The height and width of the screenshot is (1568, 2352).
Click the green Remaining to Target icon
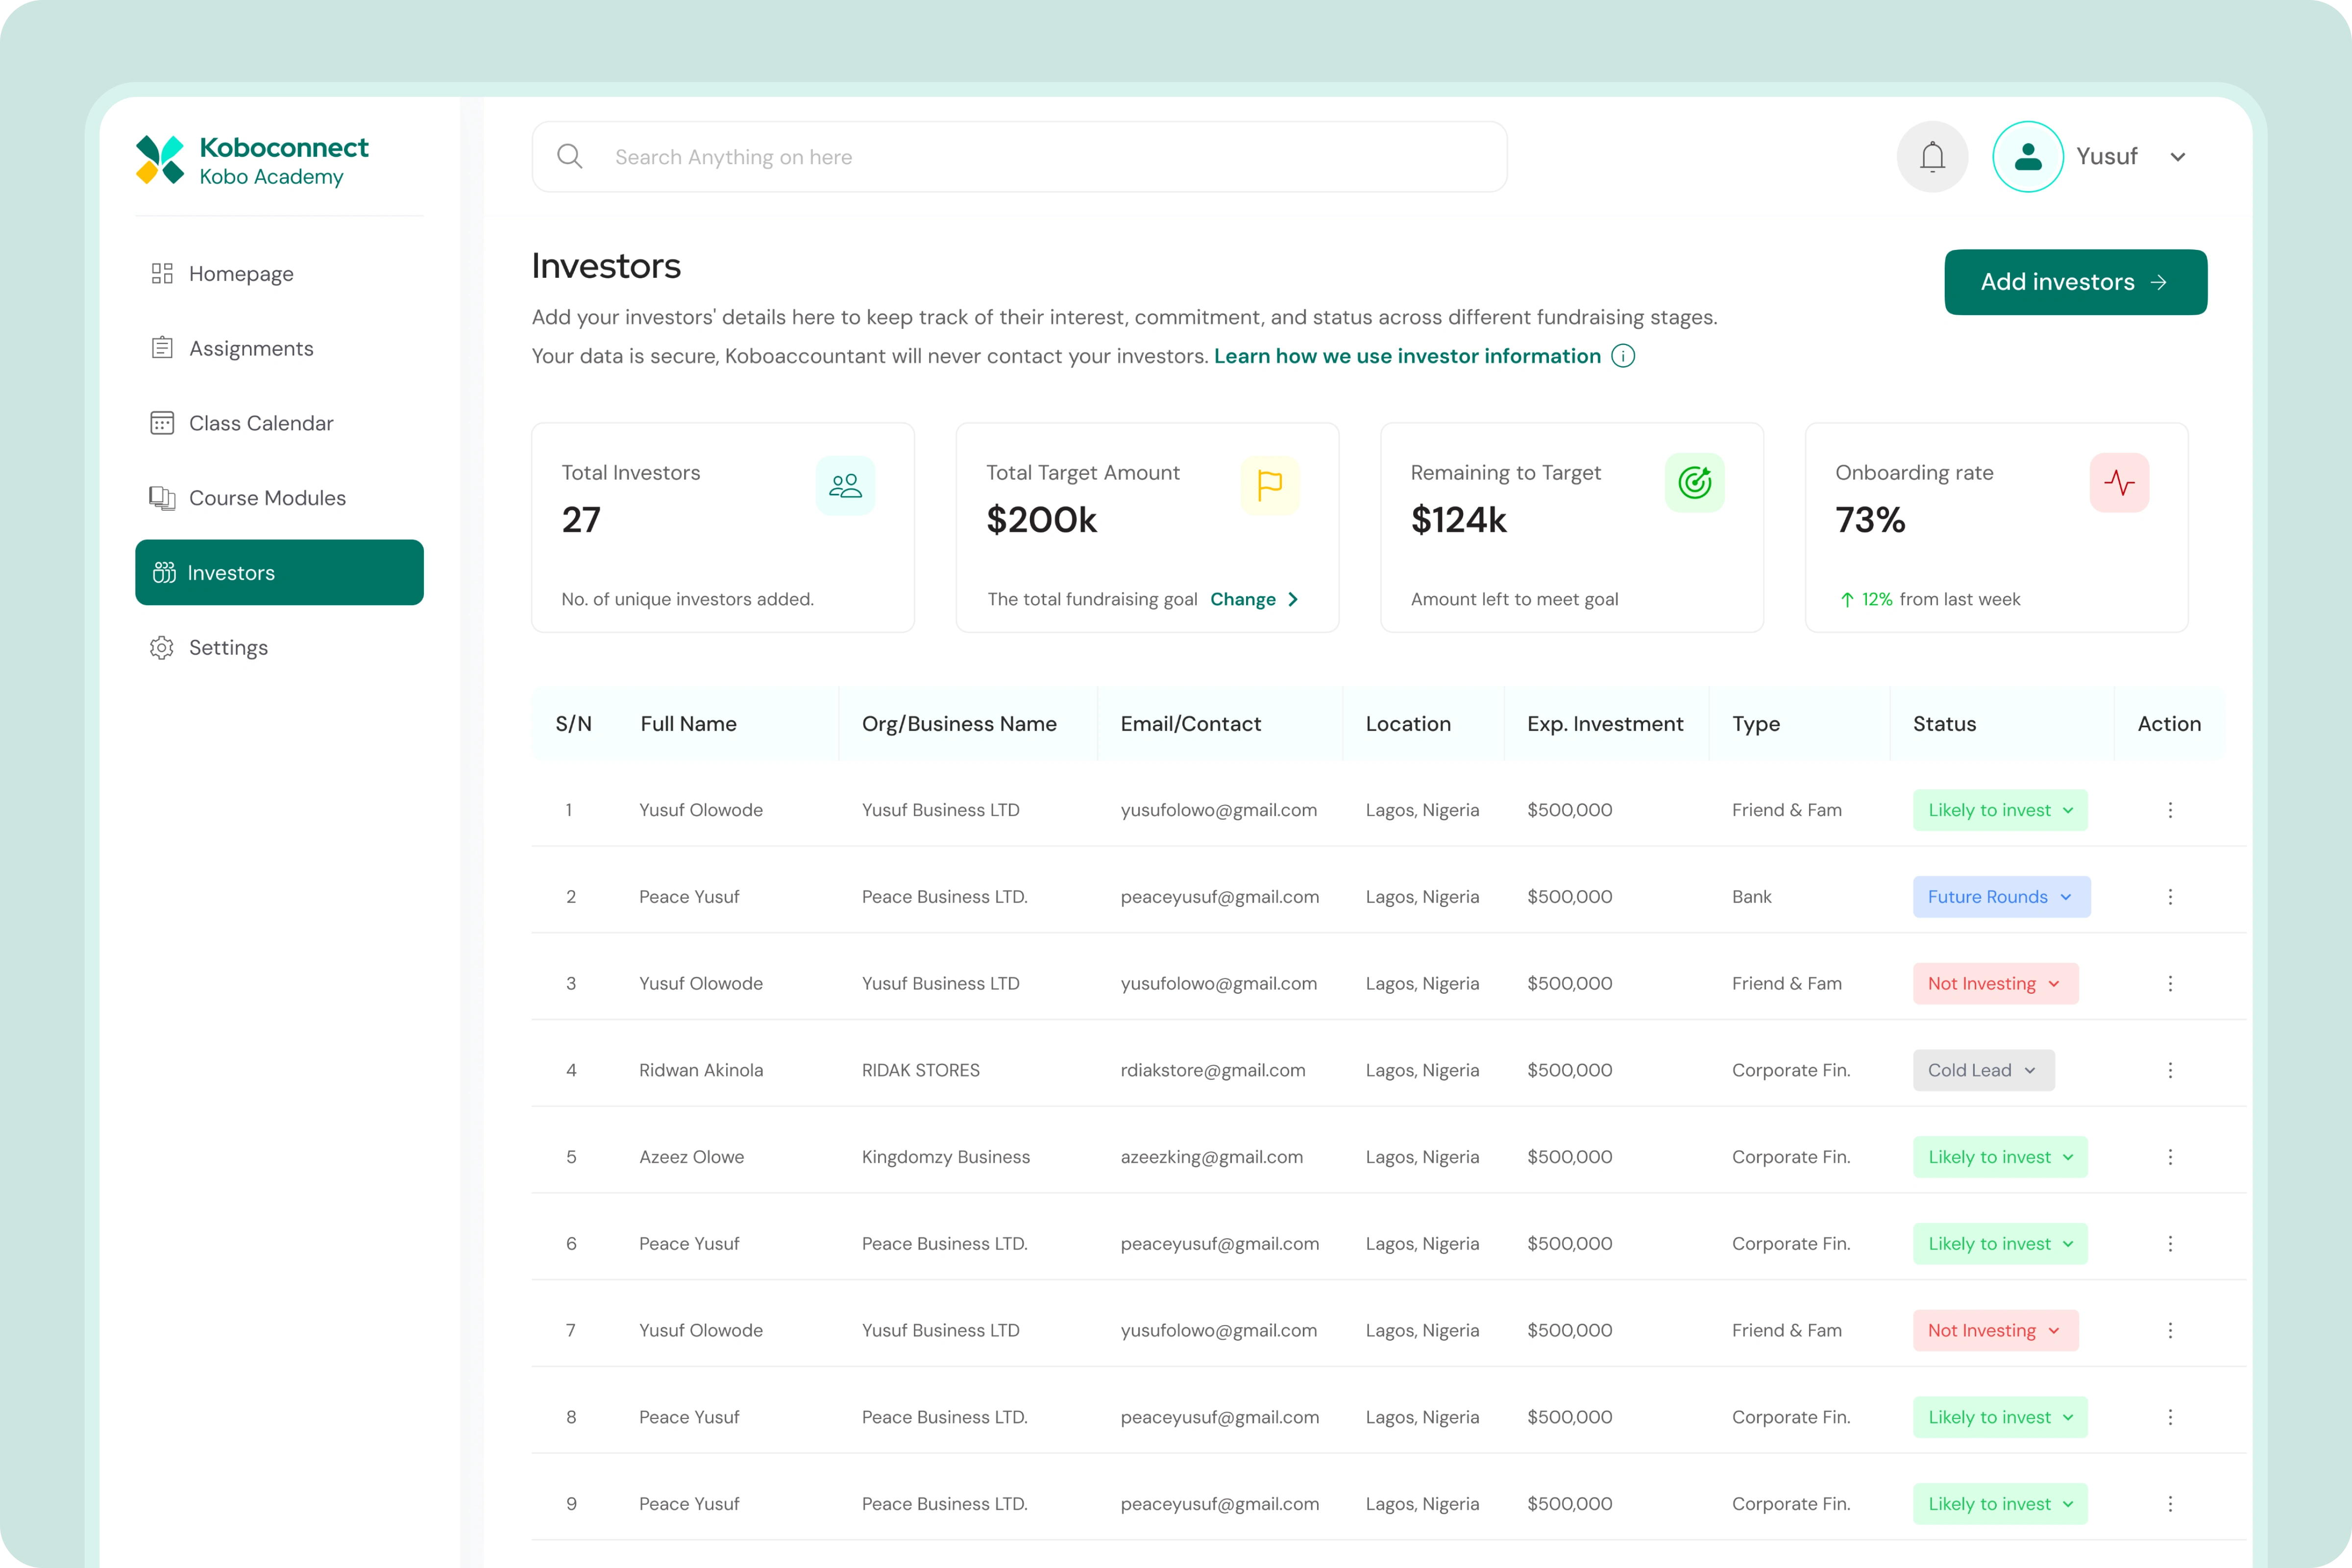[1694, 483]
